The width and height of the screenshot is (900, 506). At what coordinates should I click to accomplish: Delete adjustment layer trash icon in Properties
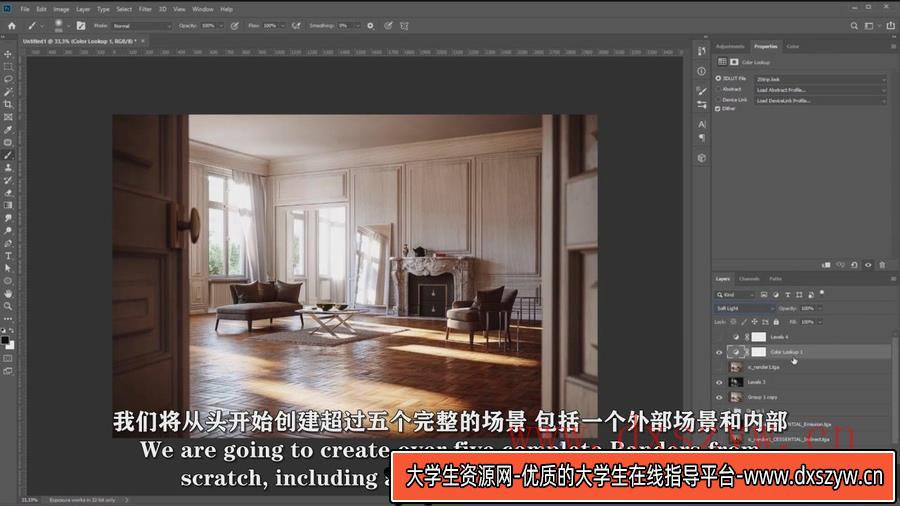882,265
